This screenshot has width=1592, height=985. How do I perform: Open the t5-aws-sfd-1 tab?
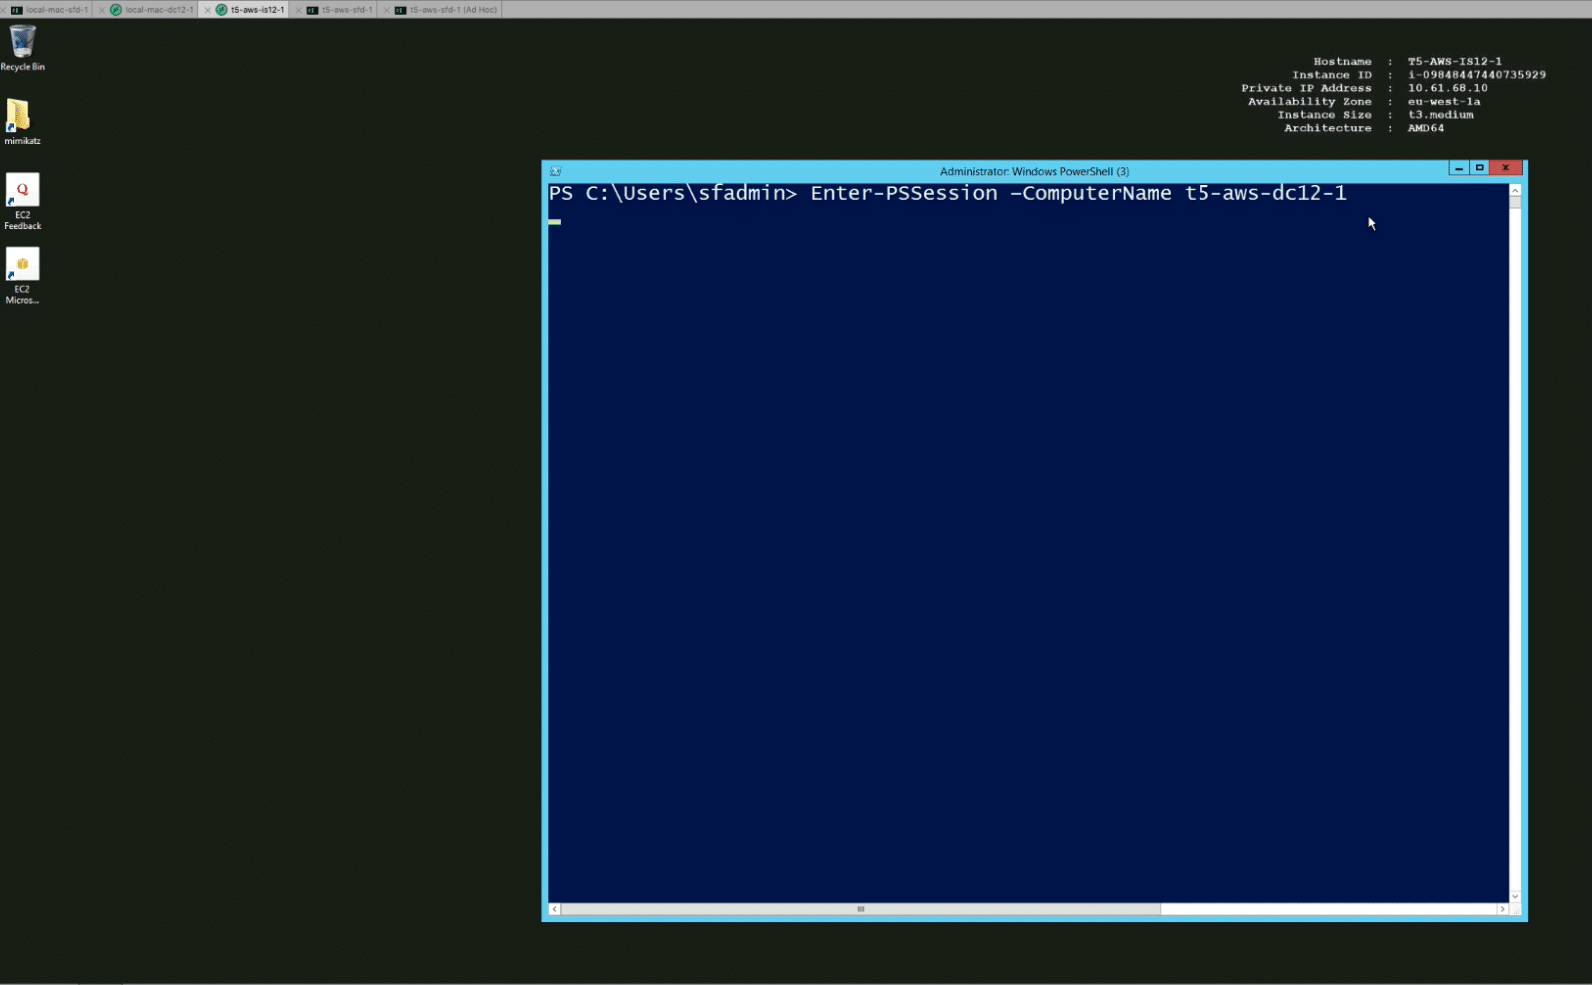[340, 10]
